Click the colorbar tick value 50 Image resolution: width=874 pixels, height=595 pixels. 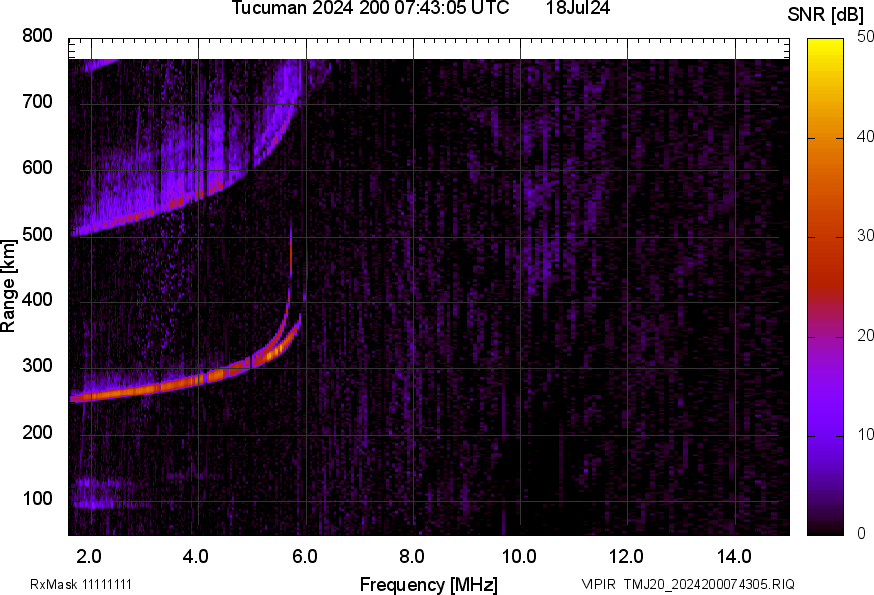(865, 37)
